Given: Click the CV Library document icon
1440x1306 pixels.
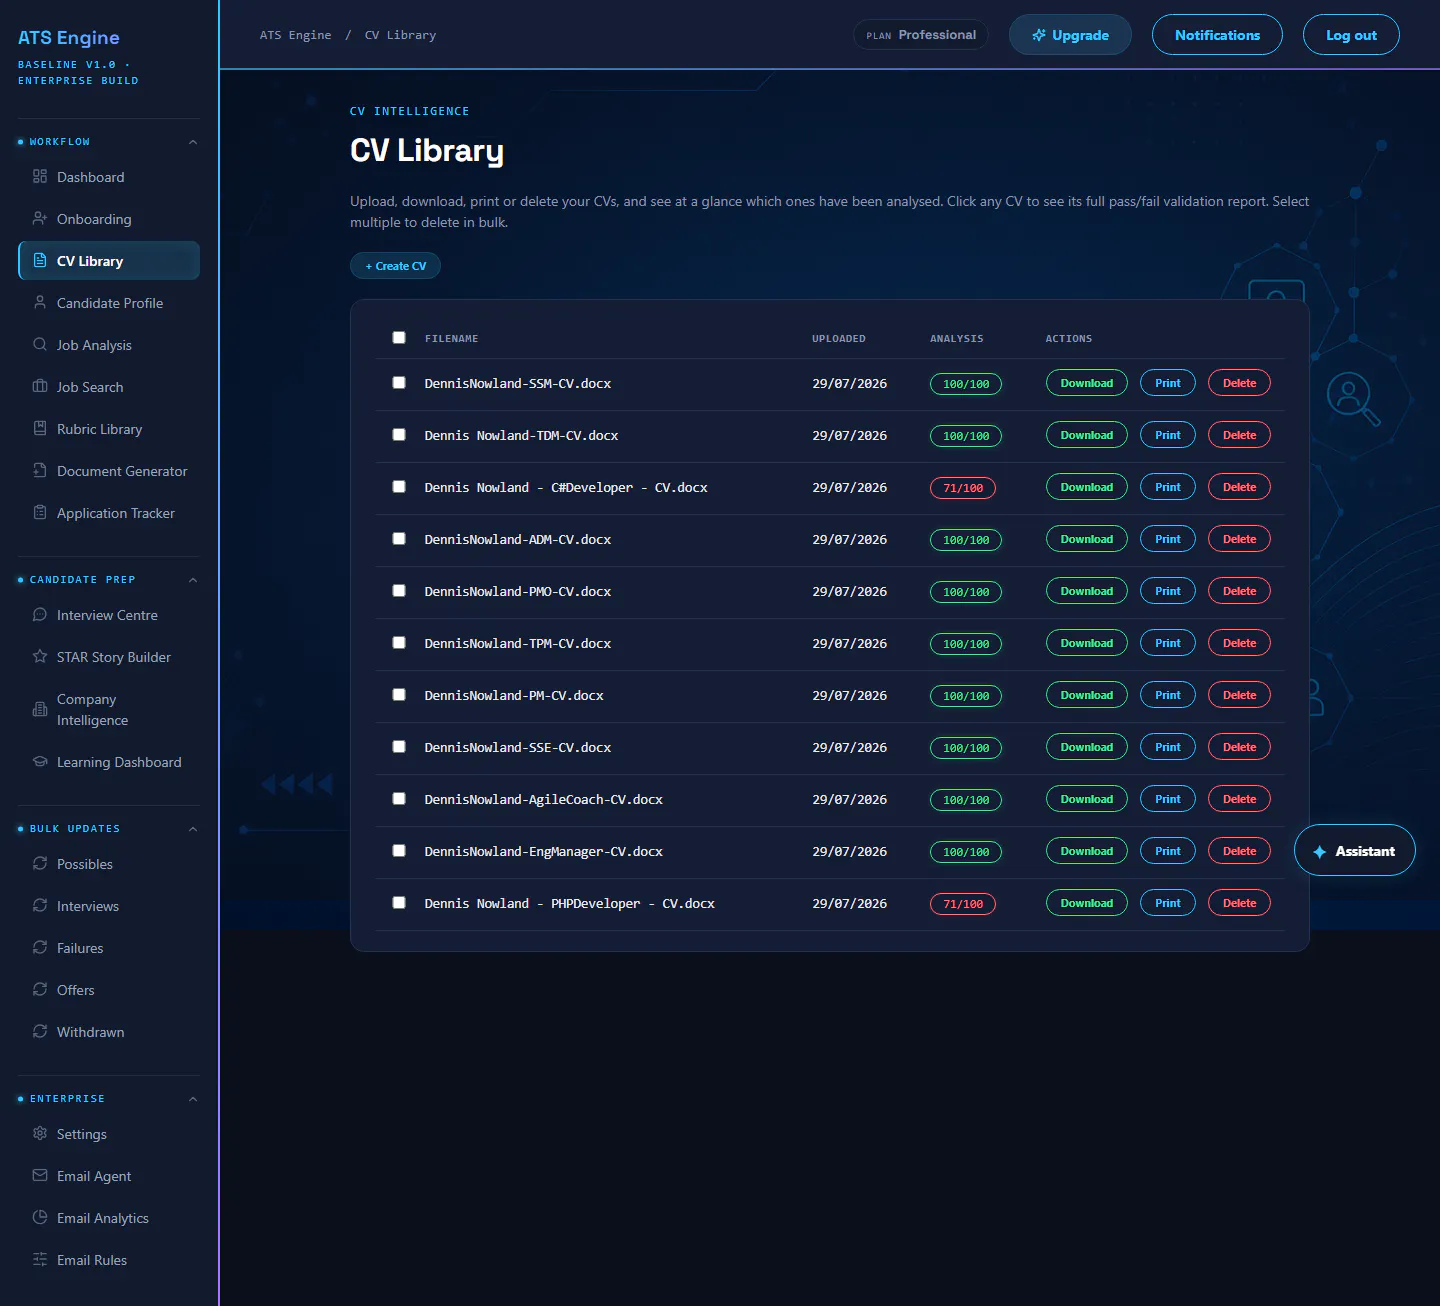Looking at the screenshot, I should pyautogui.click(x=40, y=261).
